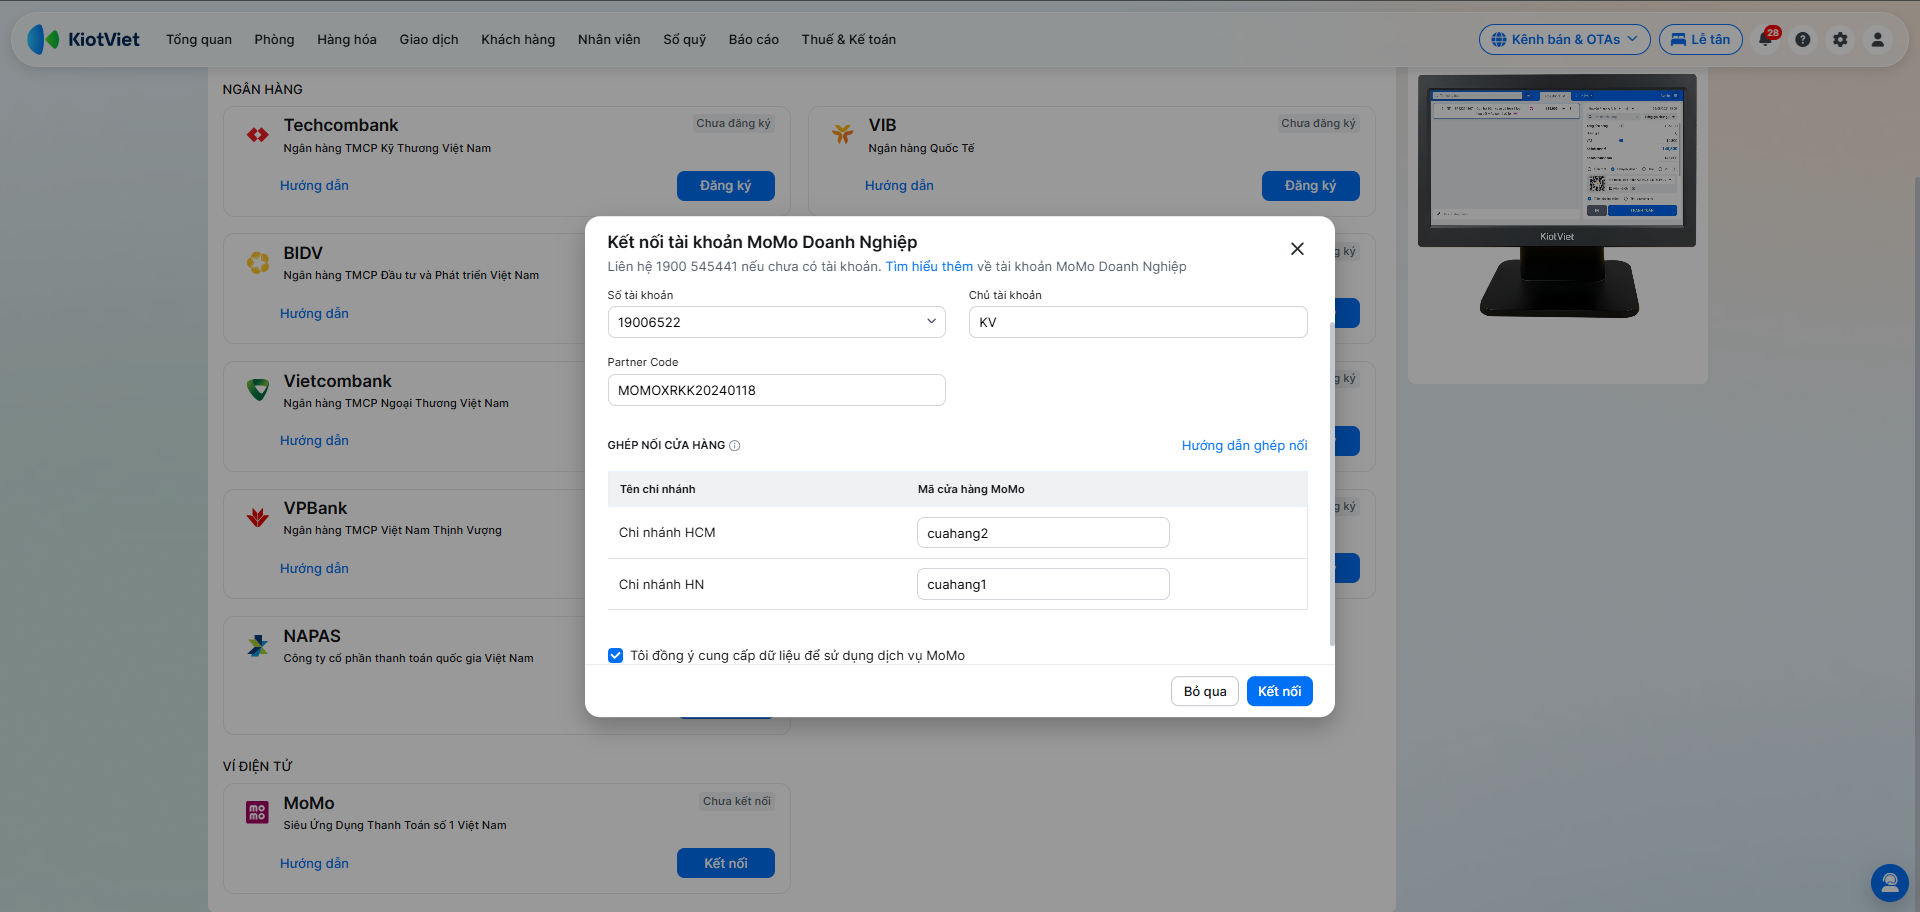Open the Phòng menu

pos(274,39)
